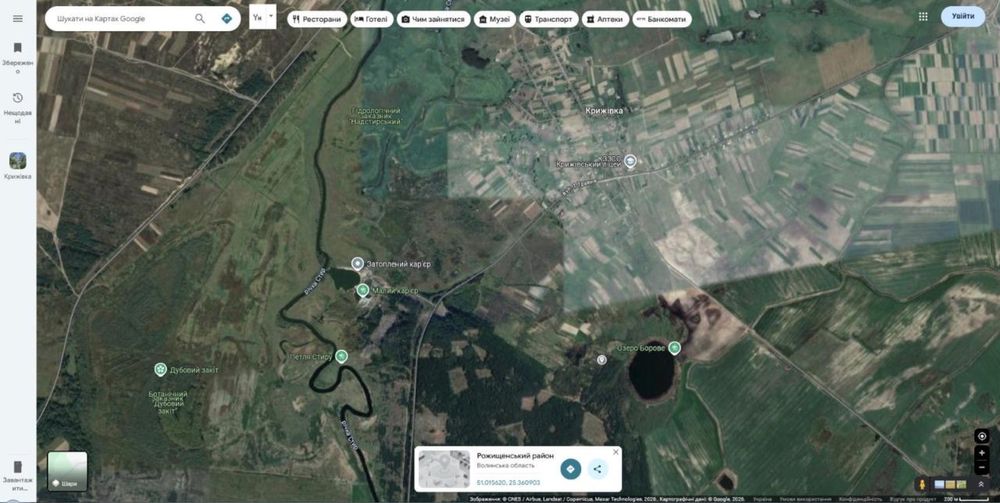This screenshot has height=503, width=1000.
Task: Click the Затоплений кар'єр map pin
Action: 358,264
